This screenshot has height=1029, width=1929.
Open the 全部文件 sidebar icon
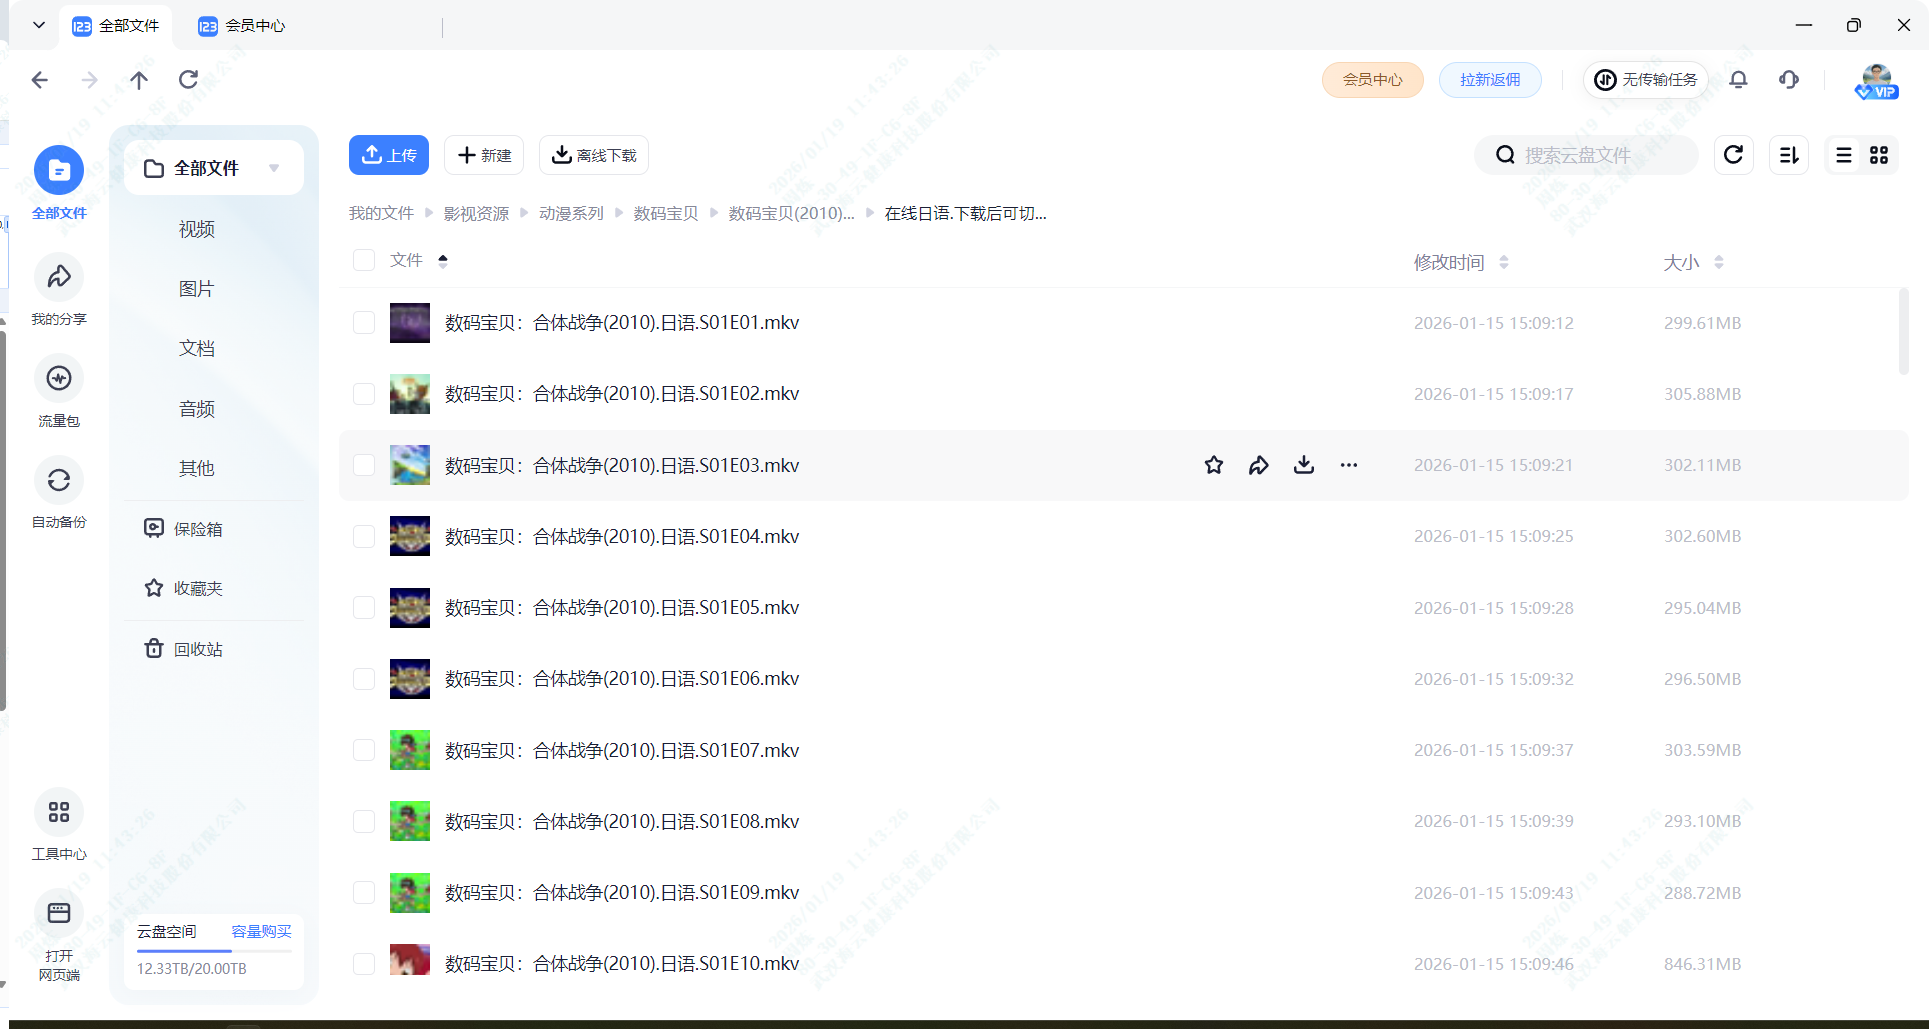[59, 171]
